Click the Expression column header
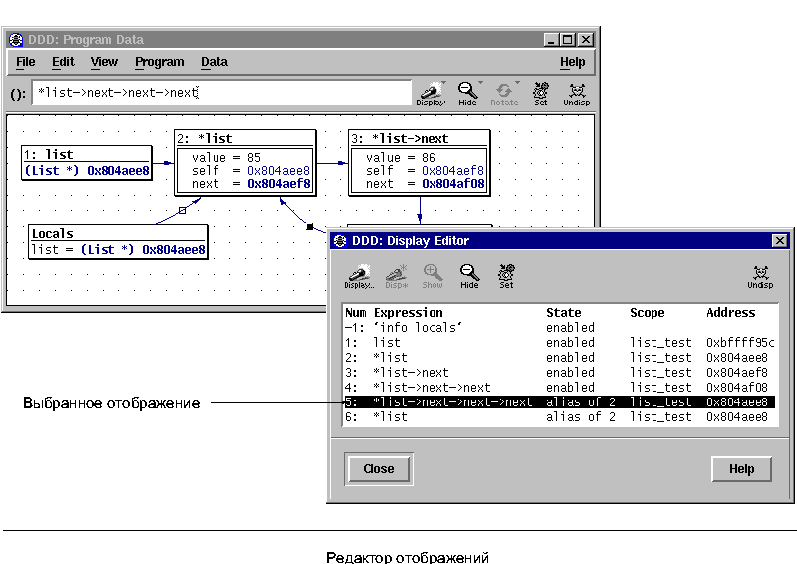The height and width of the screenshot is (564, 797). 408,312
